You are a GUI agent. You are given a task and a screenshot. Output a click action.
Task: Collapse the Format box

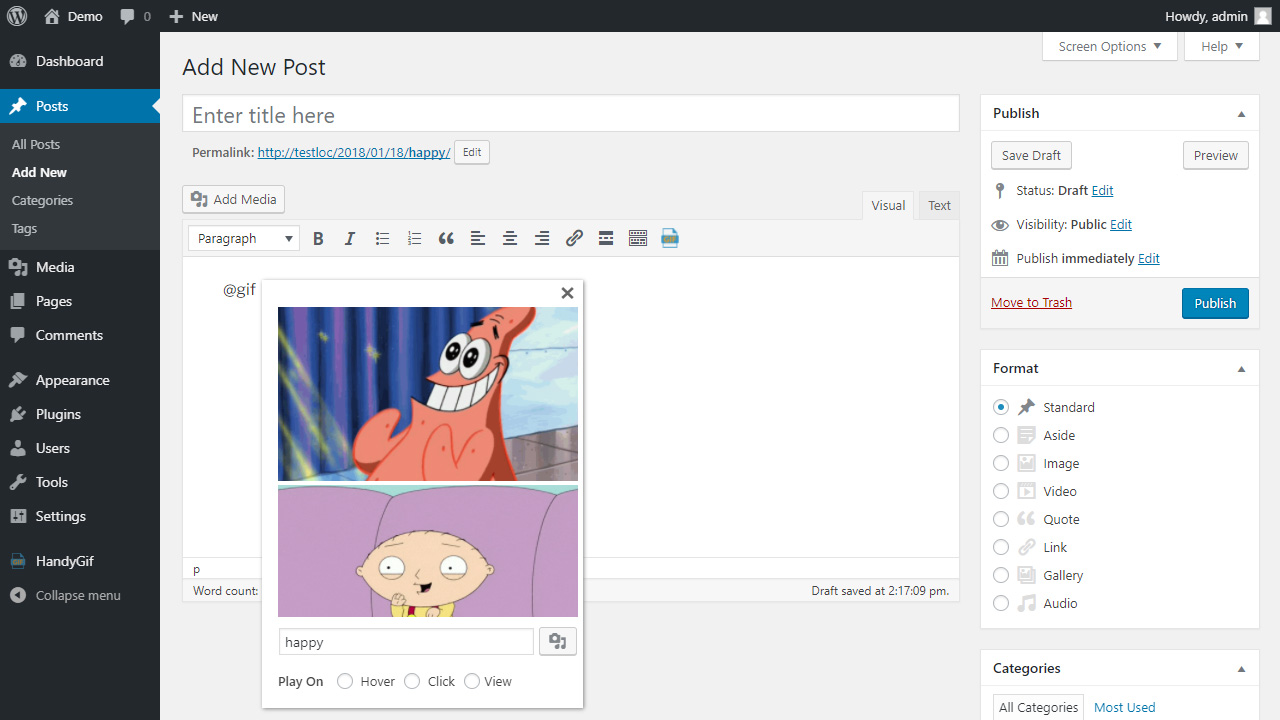click(1241, 369)
